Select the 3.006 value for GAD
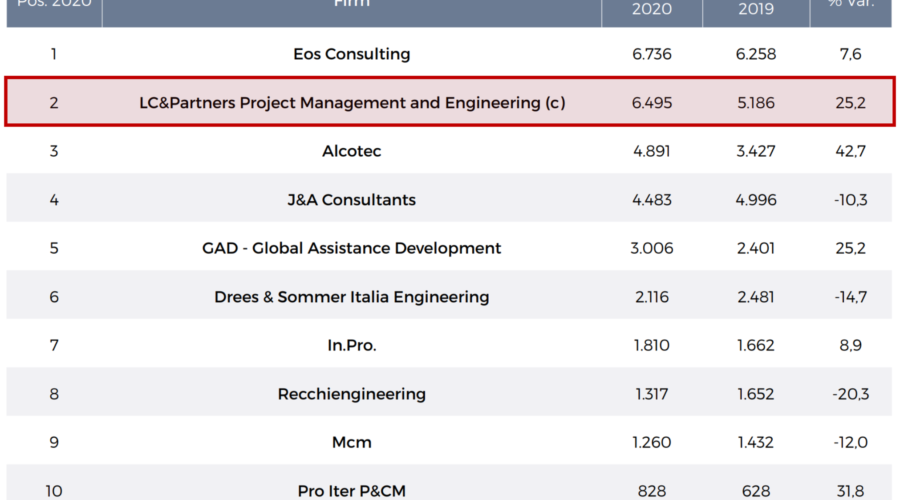 [651, 248]
